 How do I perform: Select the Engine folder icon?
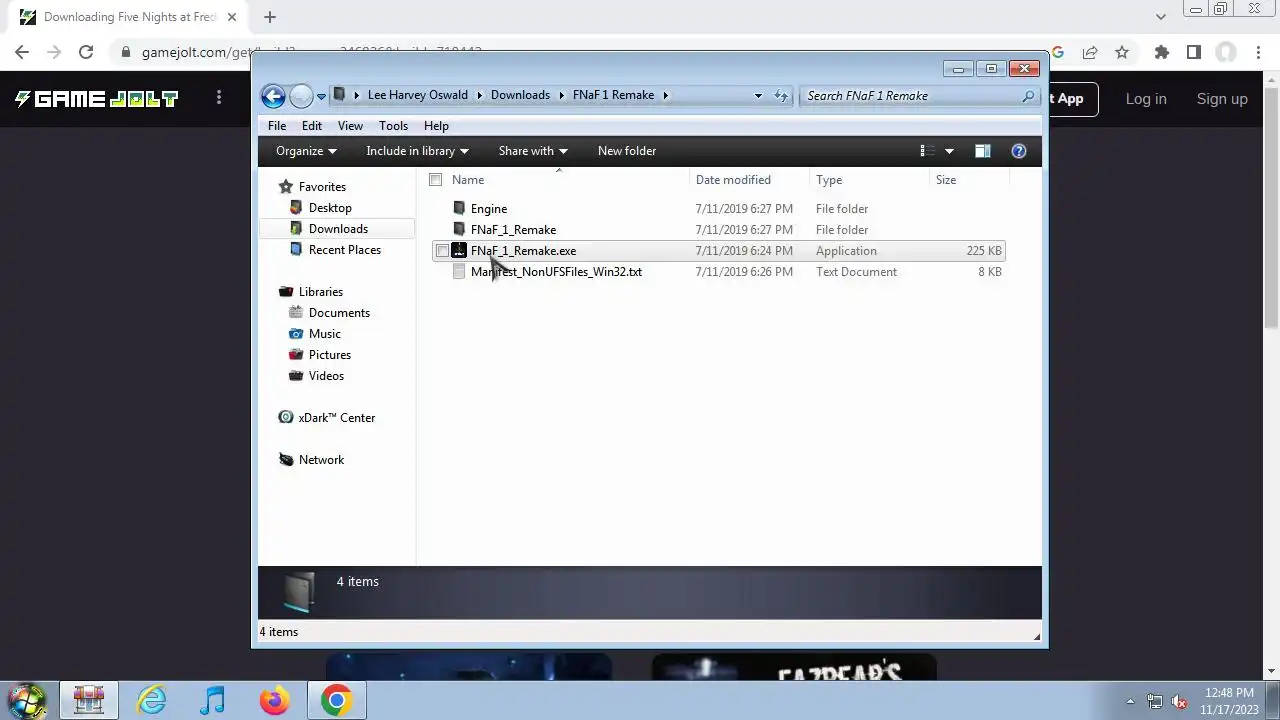(x=459, y=208)
